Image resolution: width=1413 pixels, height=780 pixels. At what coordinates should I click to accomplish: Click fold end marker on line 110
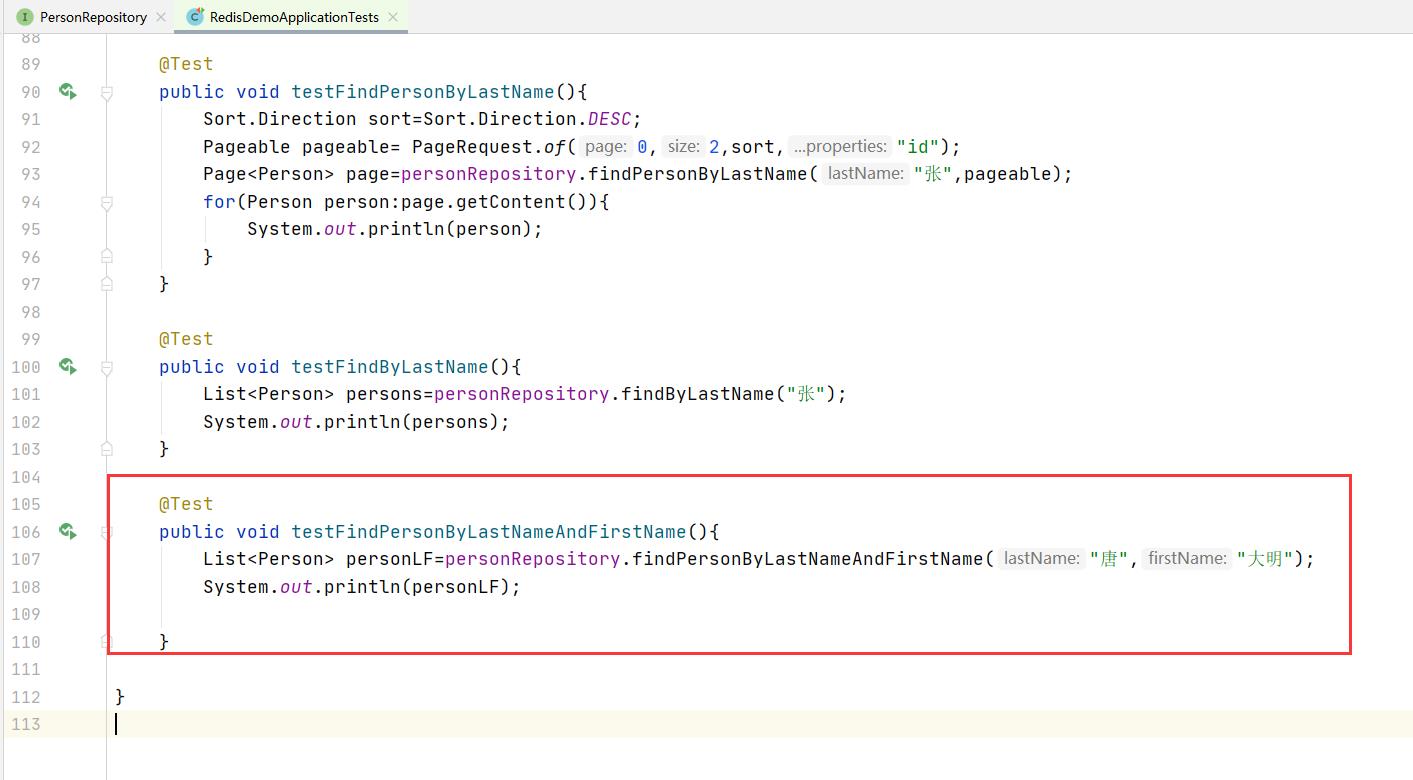pyautogui.click(x=106, y=642)
